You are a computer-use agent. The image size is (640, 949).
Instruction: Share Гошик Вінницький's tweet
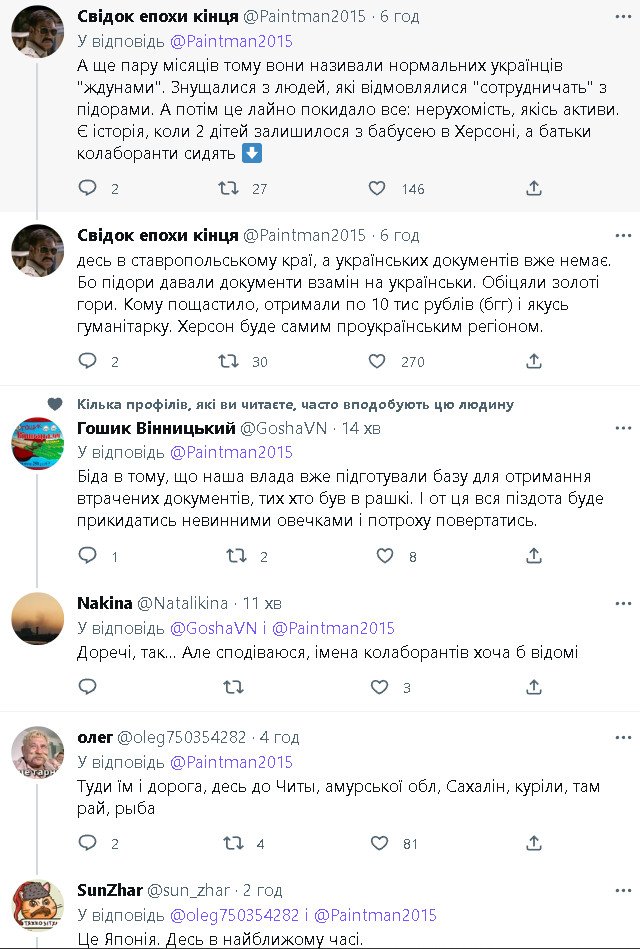[x=534, y=555]
